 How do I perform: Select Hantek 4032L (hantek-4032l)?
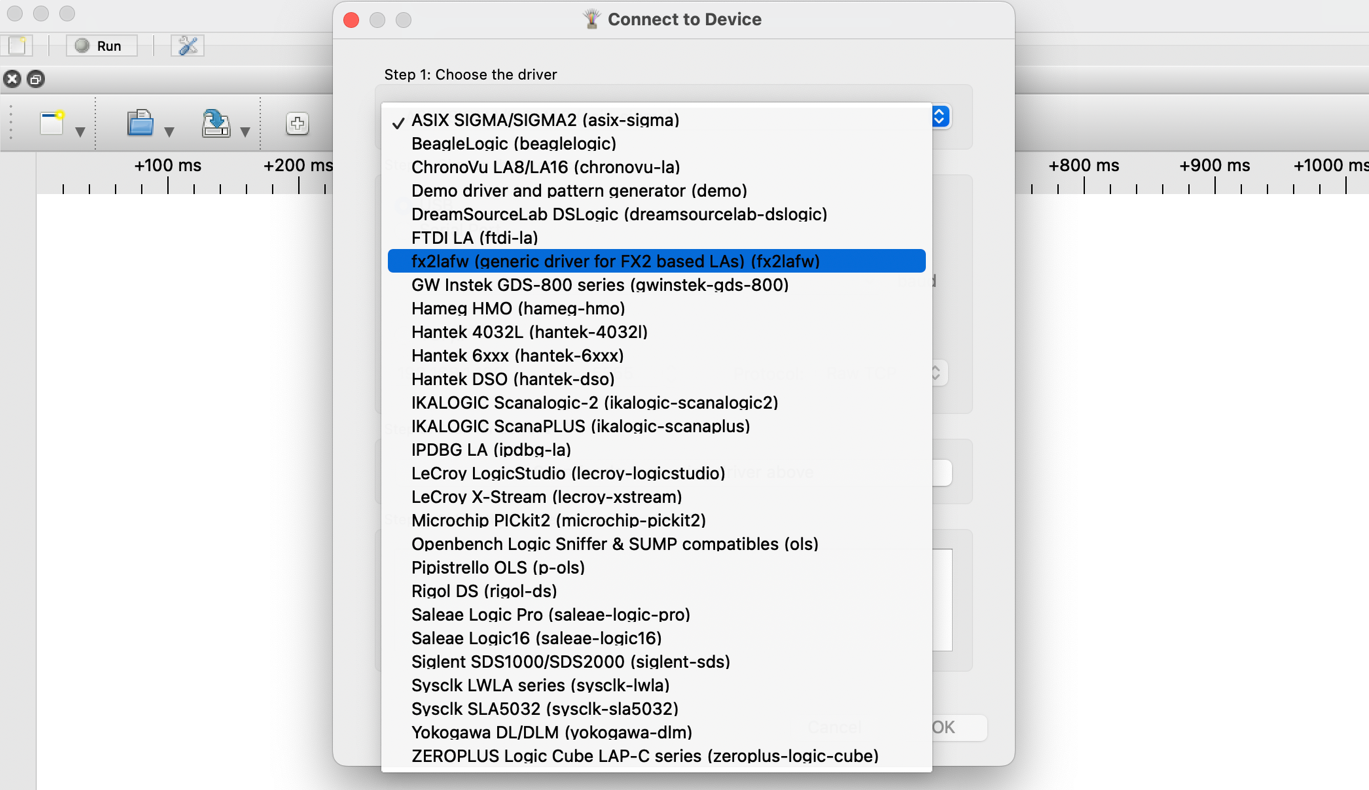pos(656,332)
